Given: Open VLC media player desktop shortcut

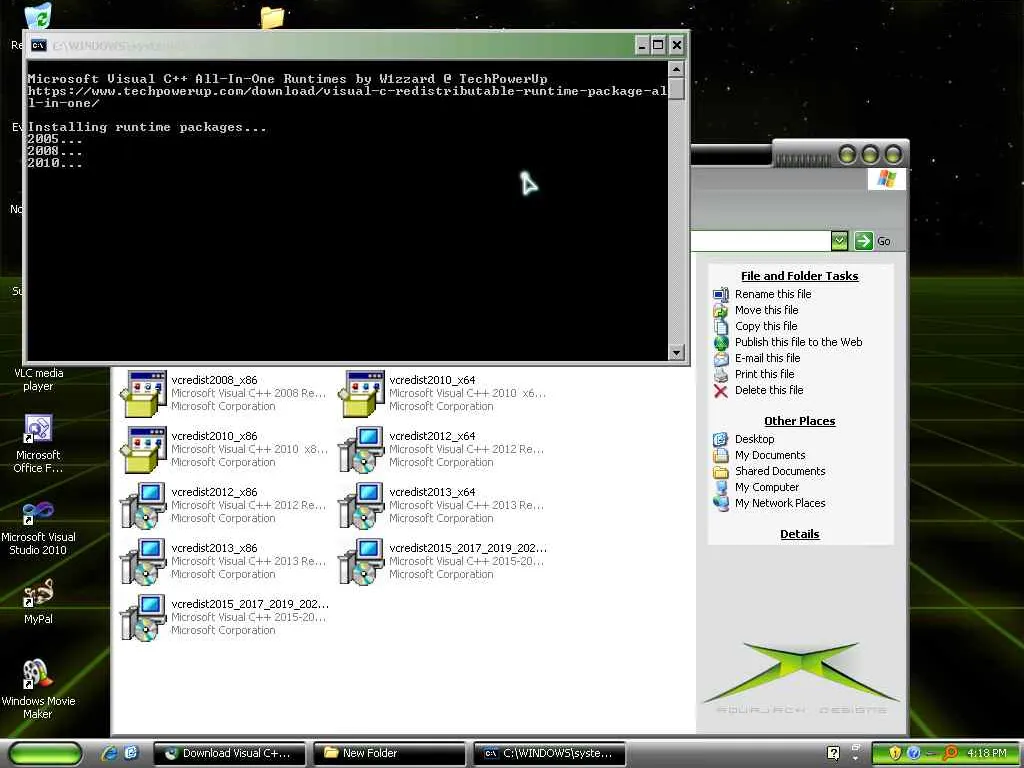Looking at the screenshot, I should click(x=38, y=379).
